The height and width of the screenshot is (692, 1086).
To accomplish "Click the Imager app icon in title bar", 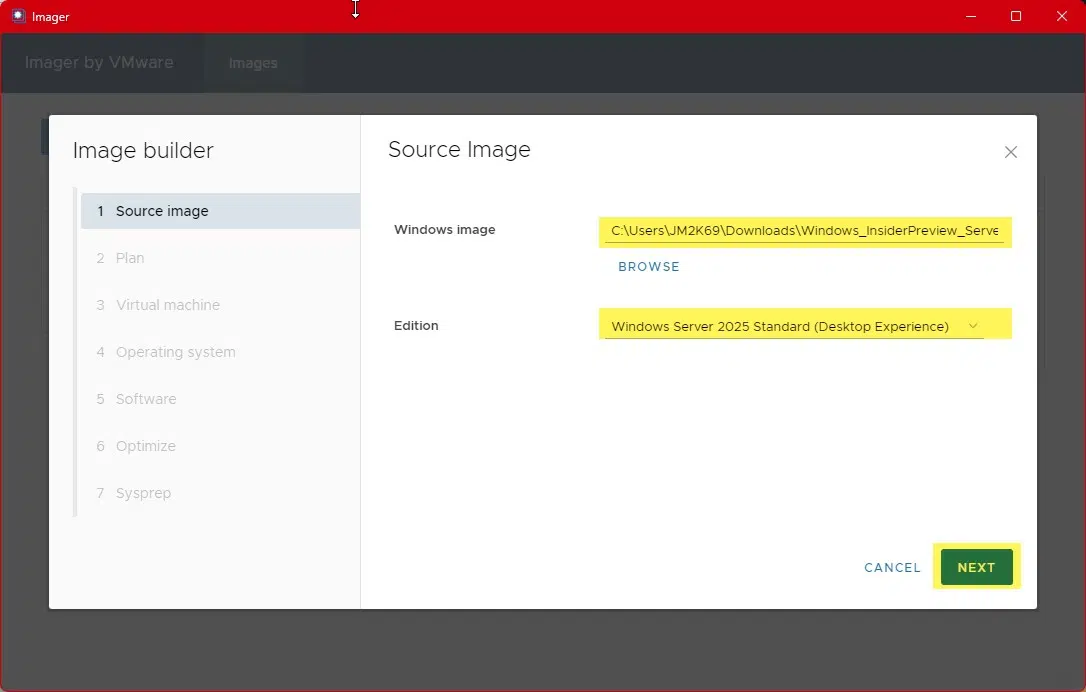I will tap(18, 16).
